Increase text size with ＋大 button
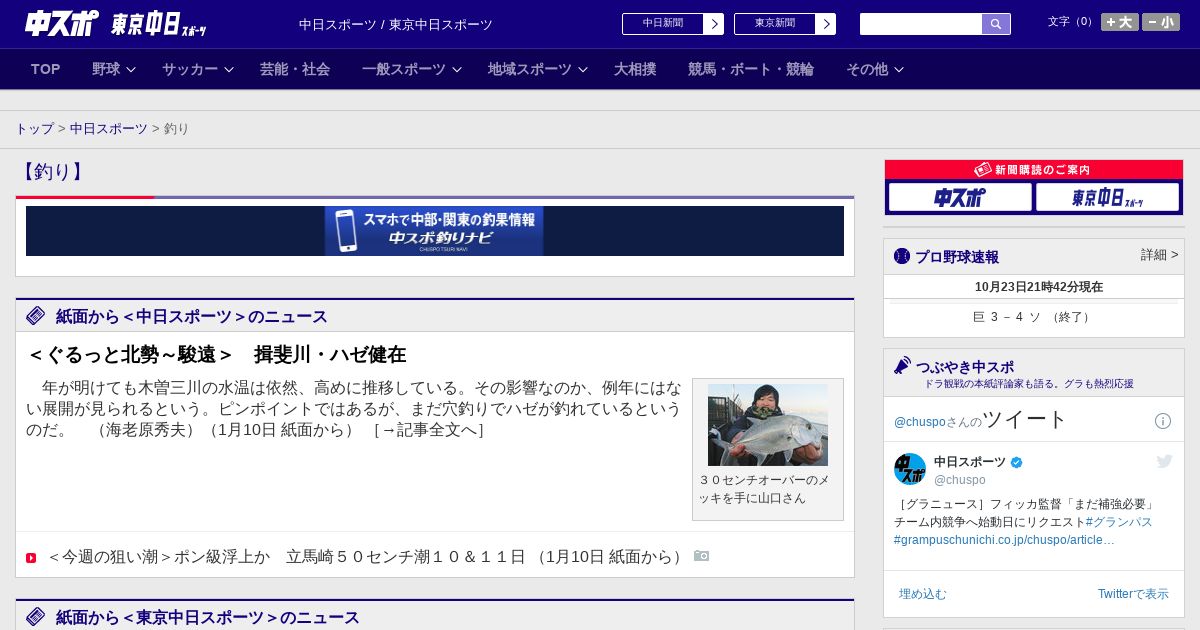Viewport: 1200px width, 630px height. (x=1120, y=22)
